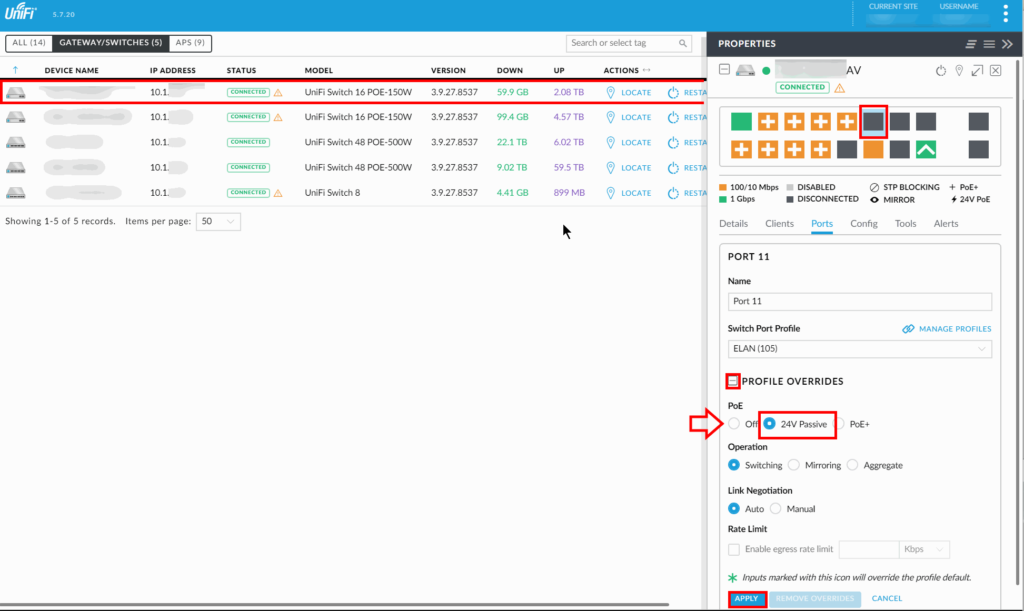Click restart icon for switch with 59.9 GB down

673,92
